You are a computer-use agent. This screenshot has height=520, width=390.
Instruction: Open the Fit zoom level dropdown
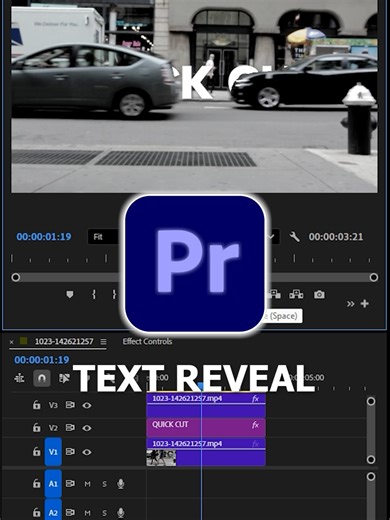coord(105,237)
